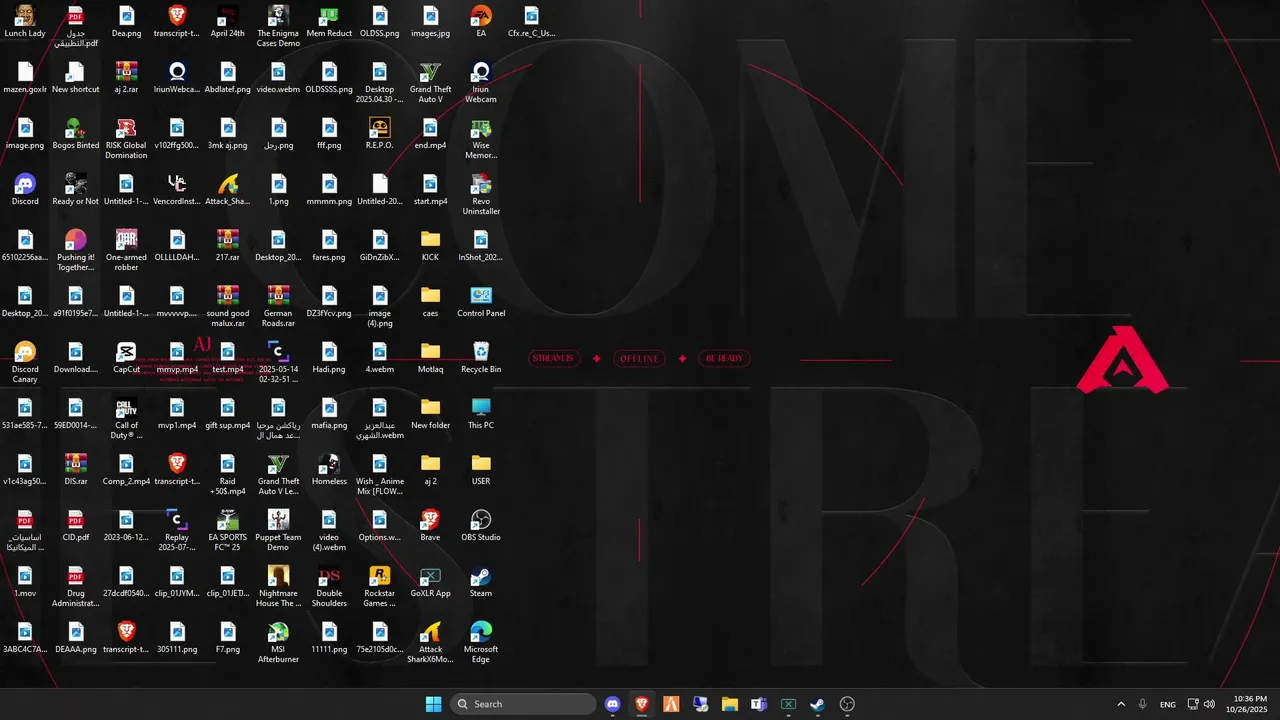This screenshot has width=1280, height=720.
Task: Select the mazen.goxlr profile file
Action: [25, 78]
